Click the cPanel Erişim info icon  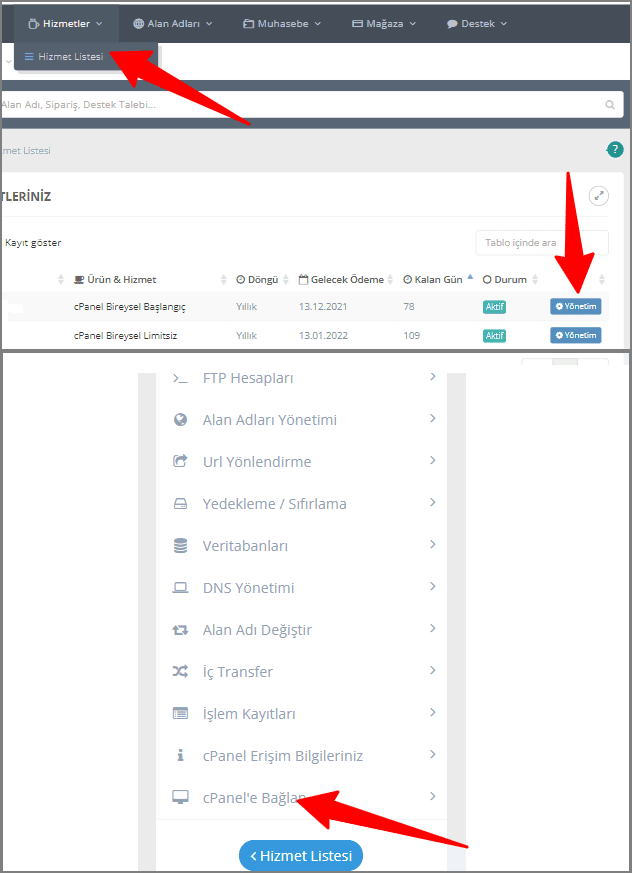(x=180, y=756)
